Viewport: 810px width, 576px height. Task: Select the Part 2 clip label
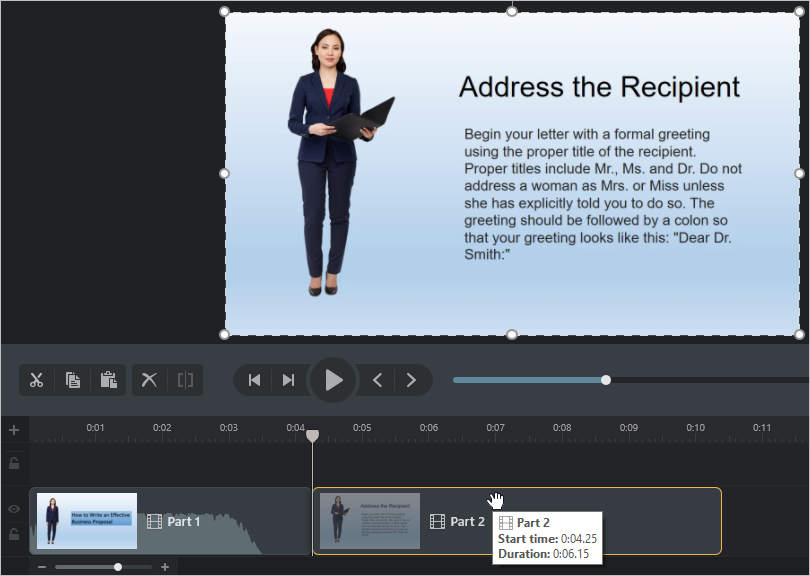[468, 522]
